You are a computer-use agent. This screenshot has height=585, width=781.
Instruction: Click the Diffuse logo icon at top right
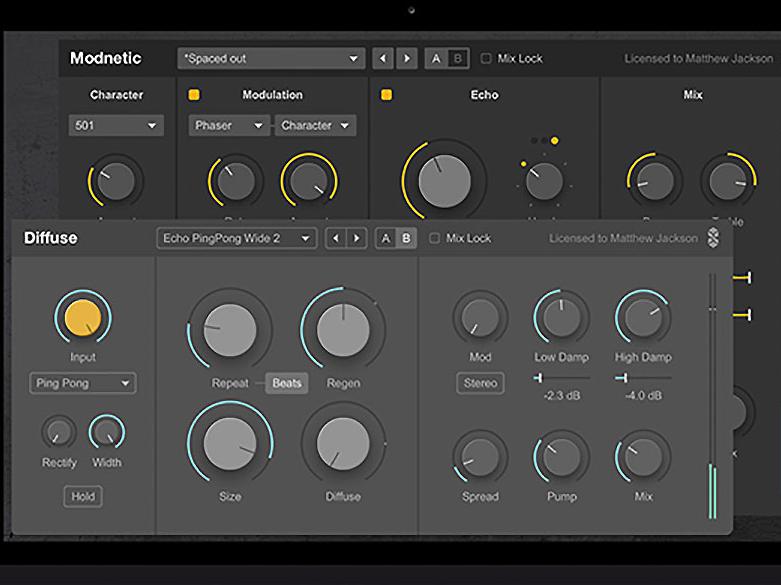click(713, 238)
